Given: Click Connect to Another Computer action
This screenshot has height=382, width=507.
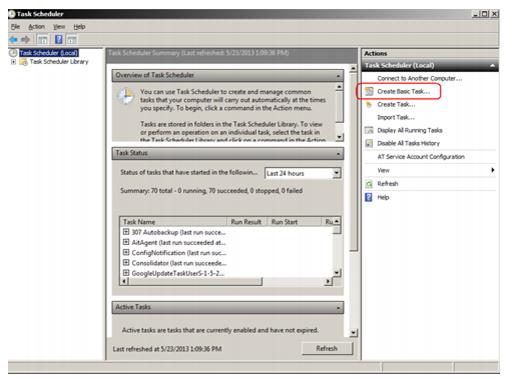Looking at the screenshot, I should tap(419, 78).
